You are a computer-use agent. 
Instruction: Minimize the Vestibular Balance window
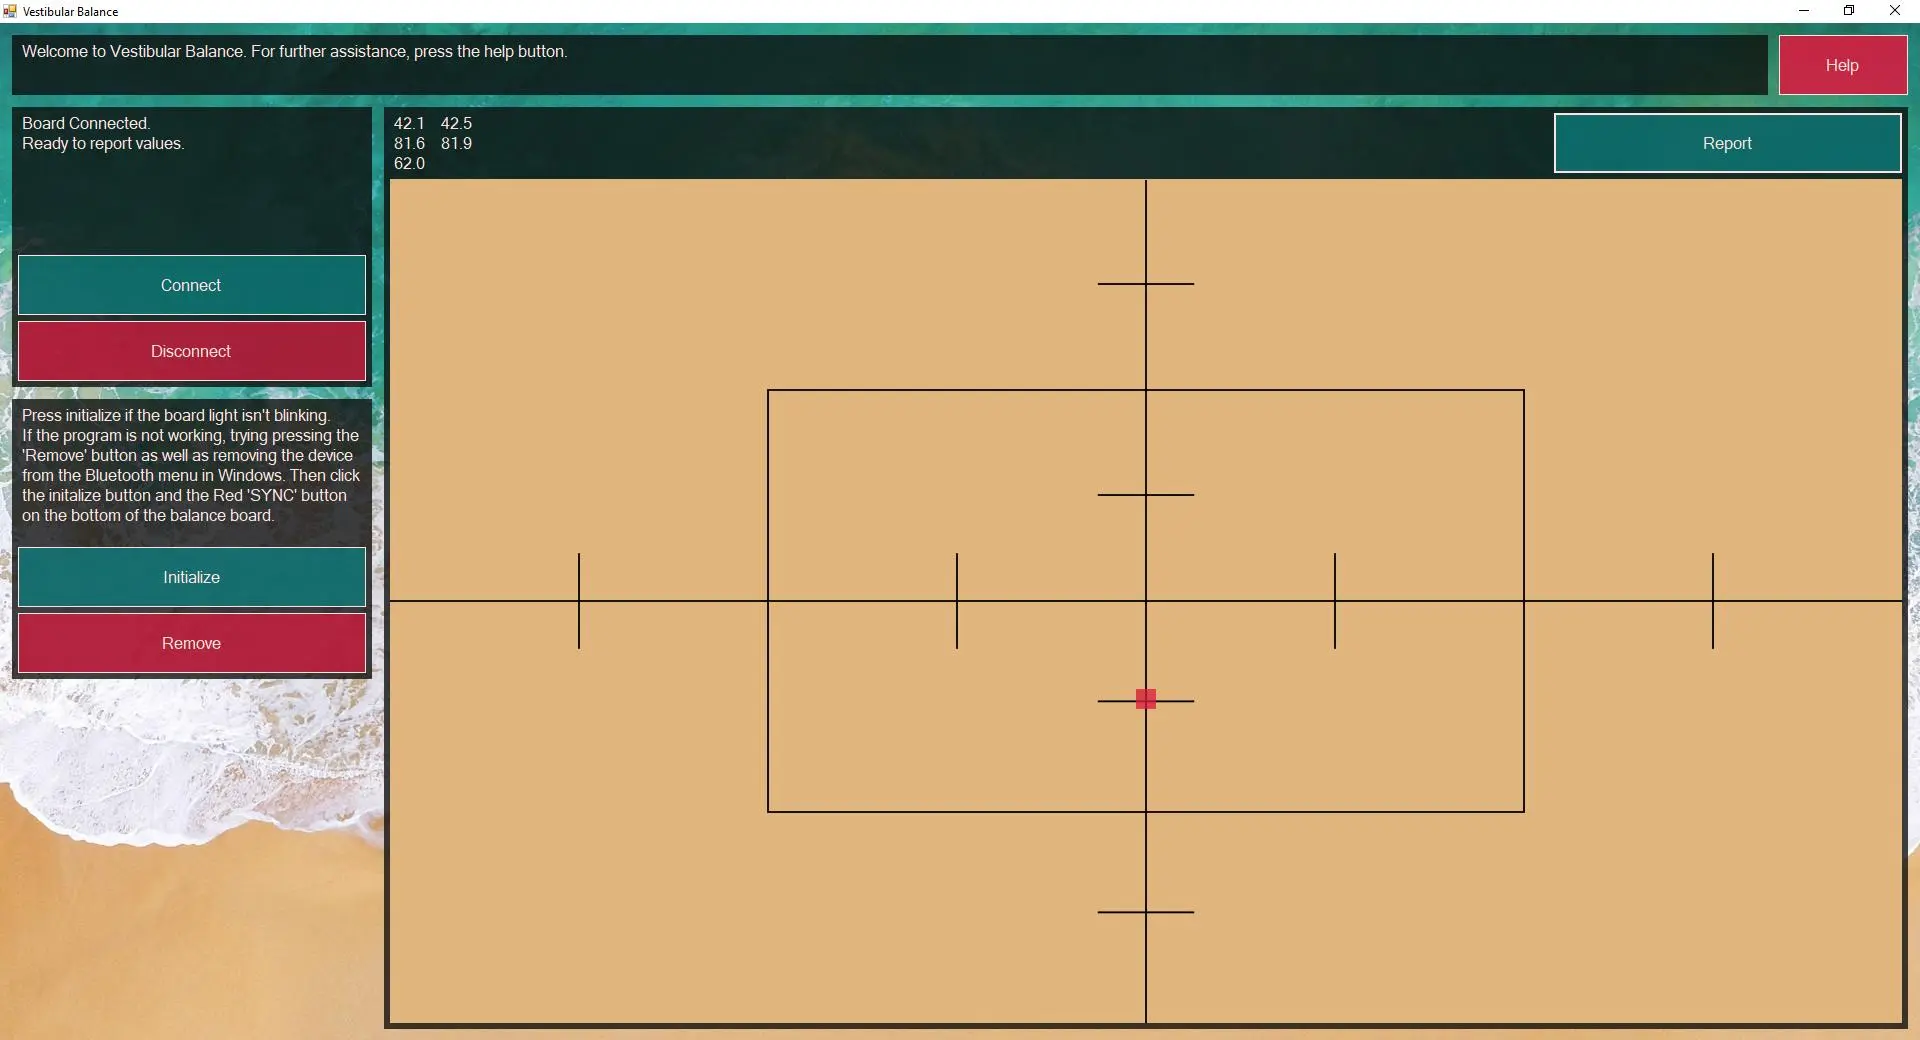point(1803,11)
